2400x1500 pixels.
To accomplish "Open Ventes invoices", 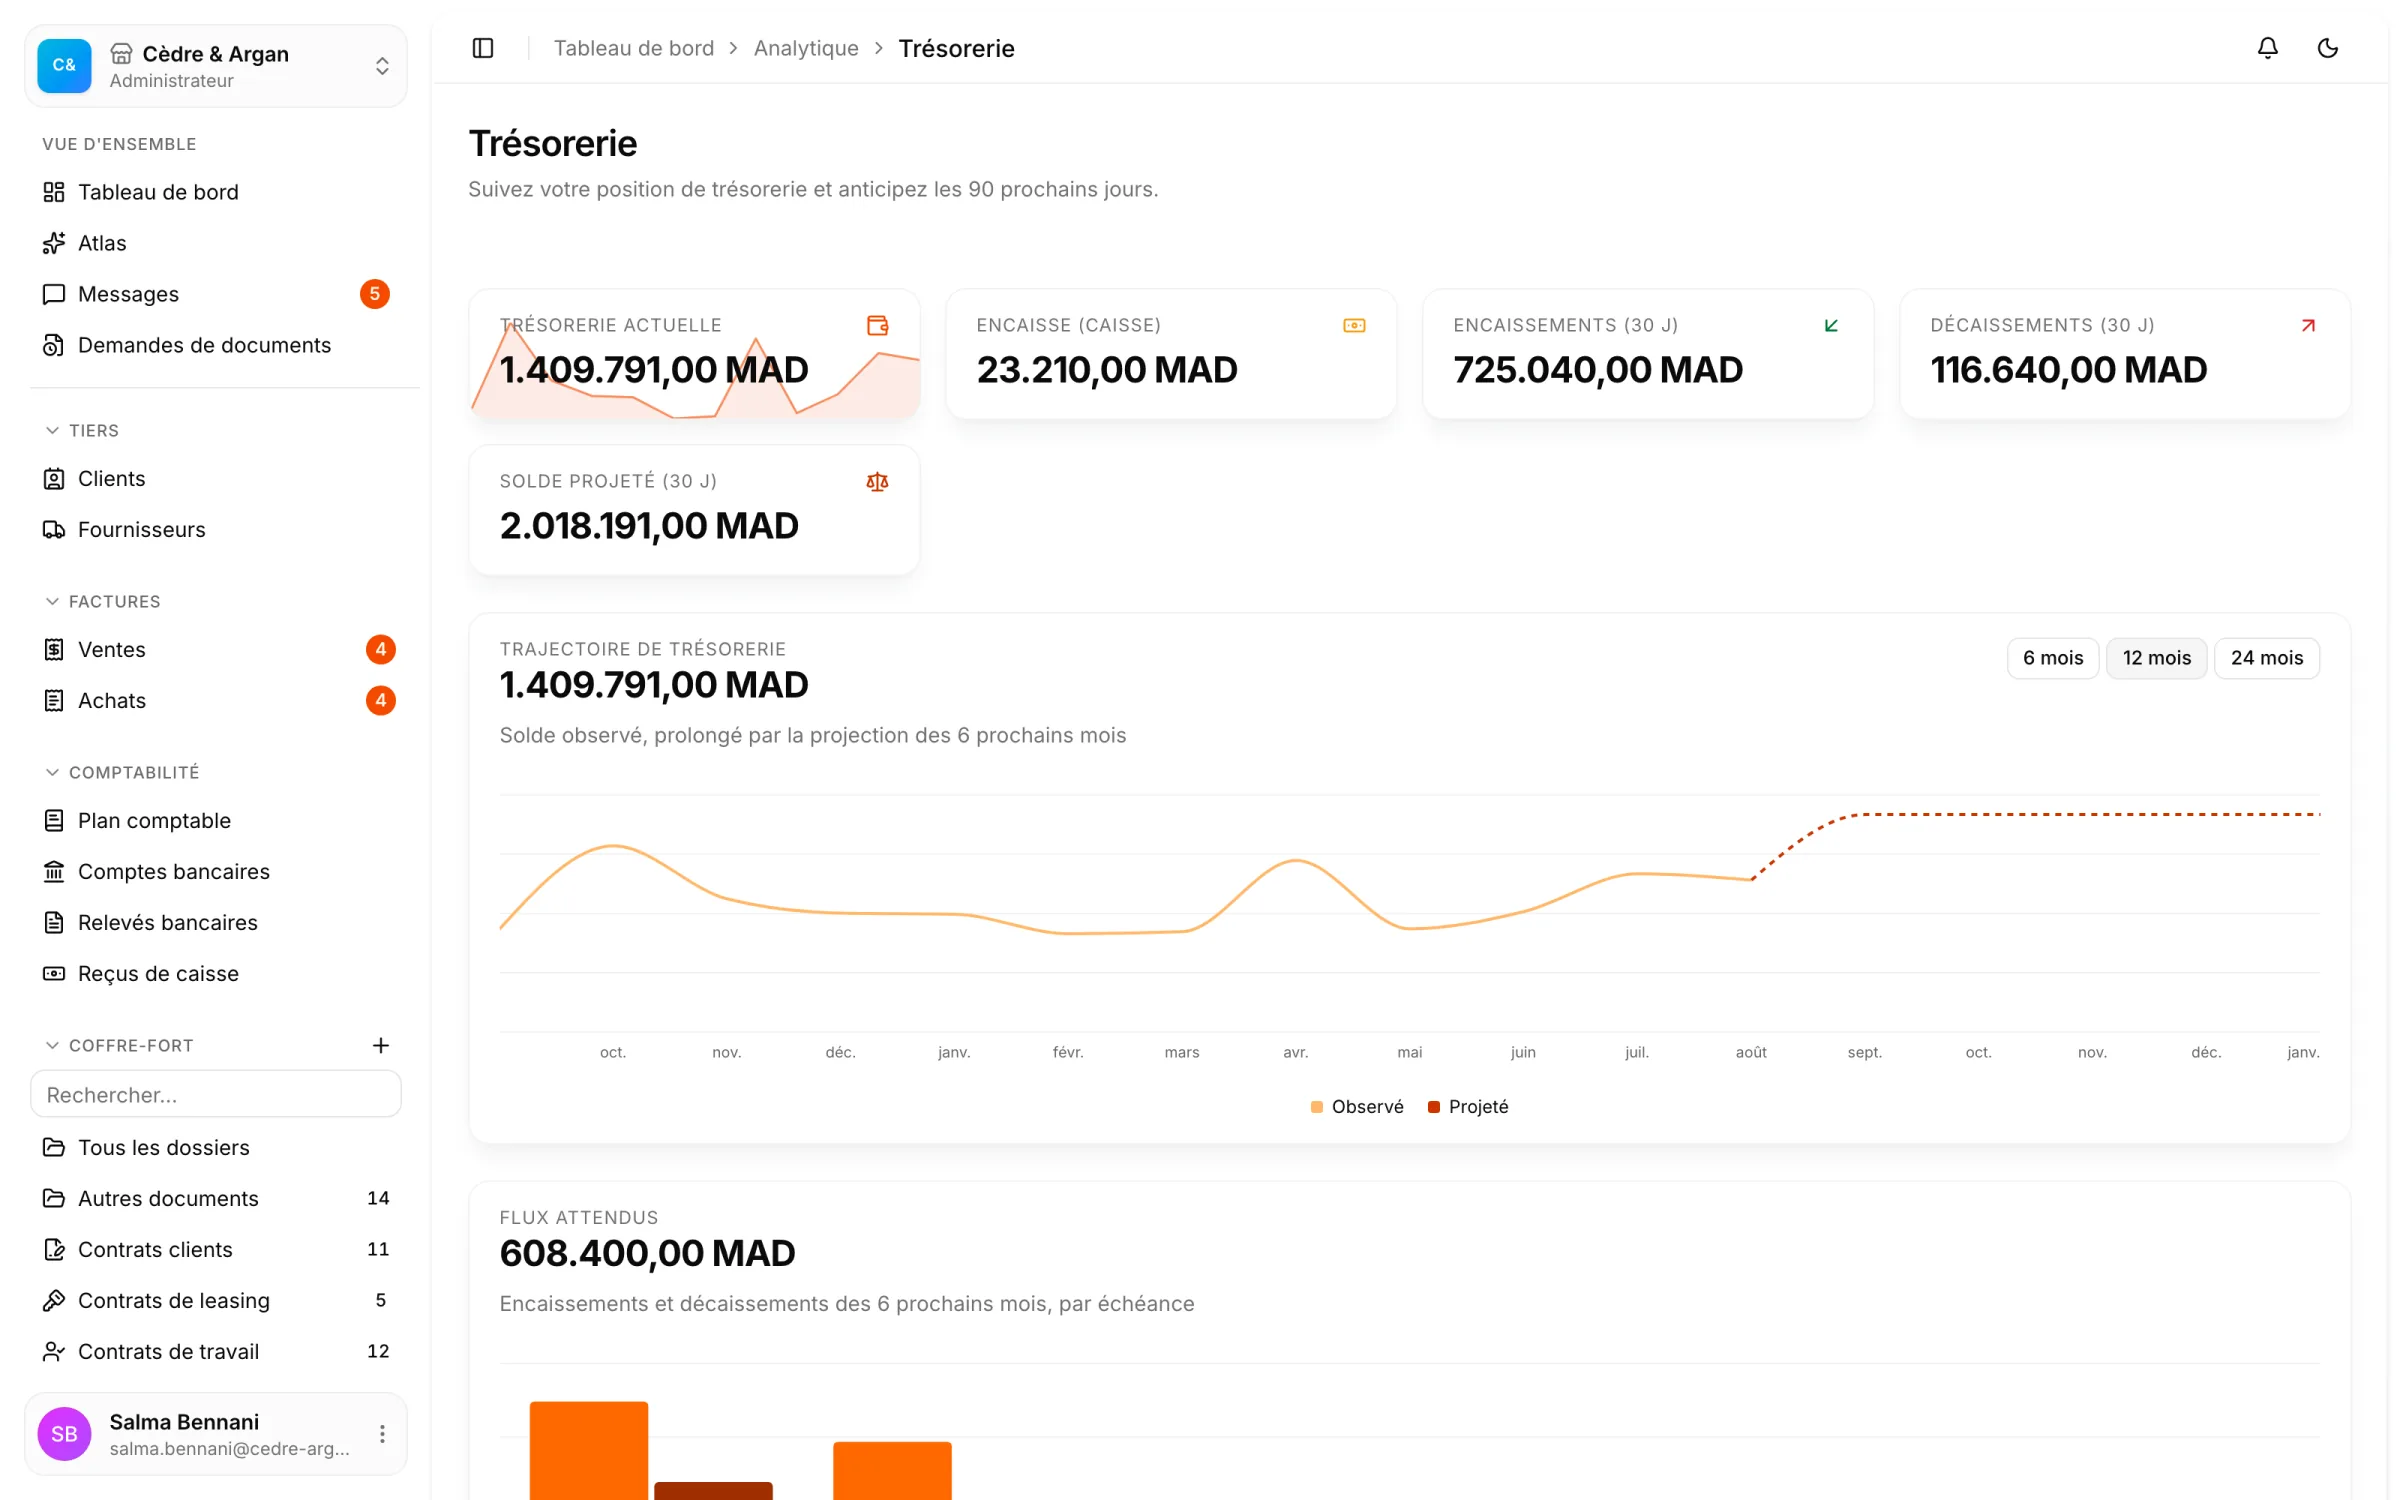I will click(x=216, y=650).
